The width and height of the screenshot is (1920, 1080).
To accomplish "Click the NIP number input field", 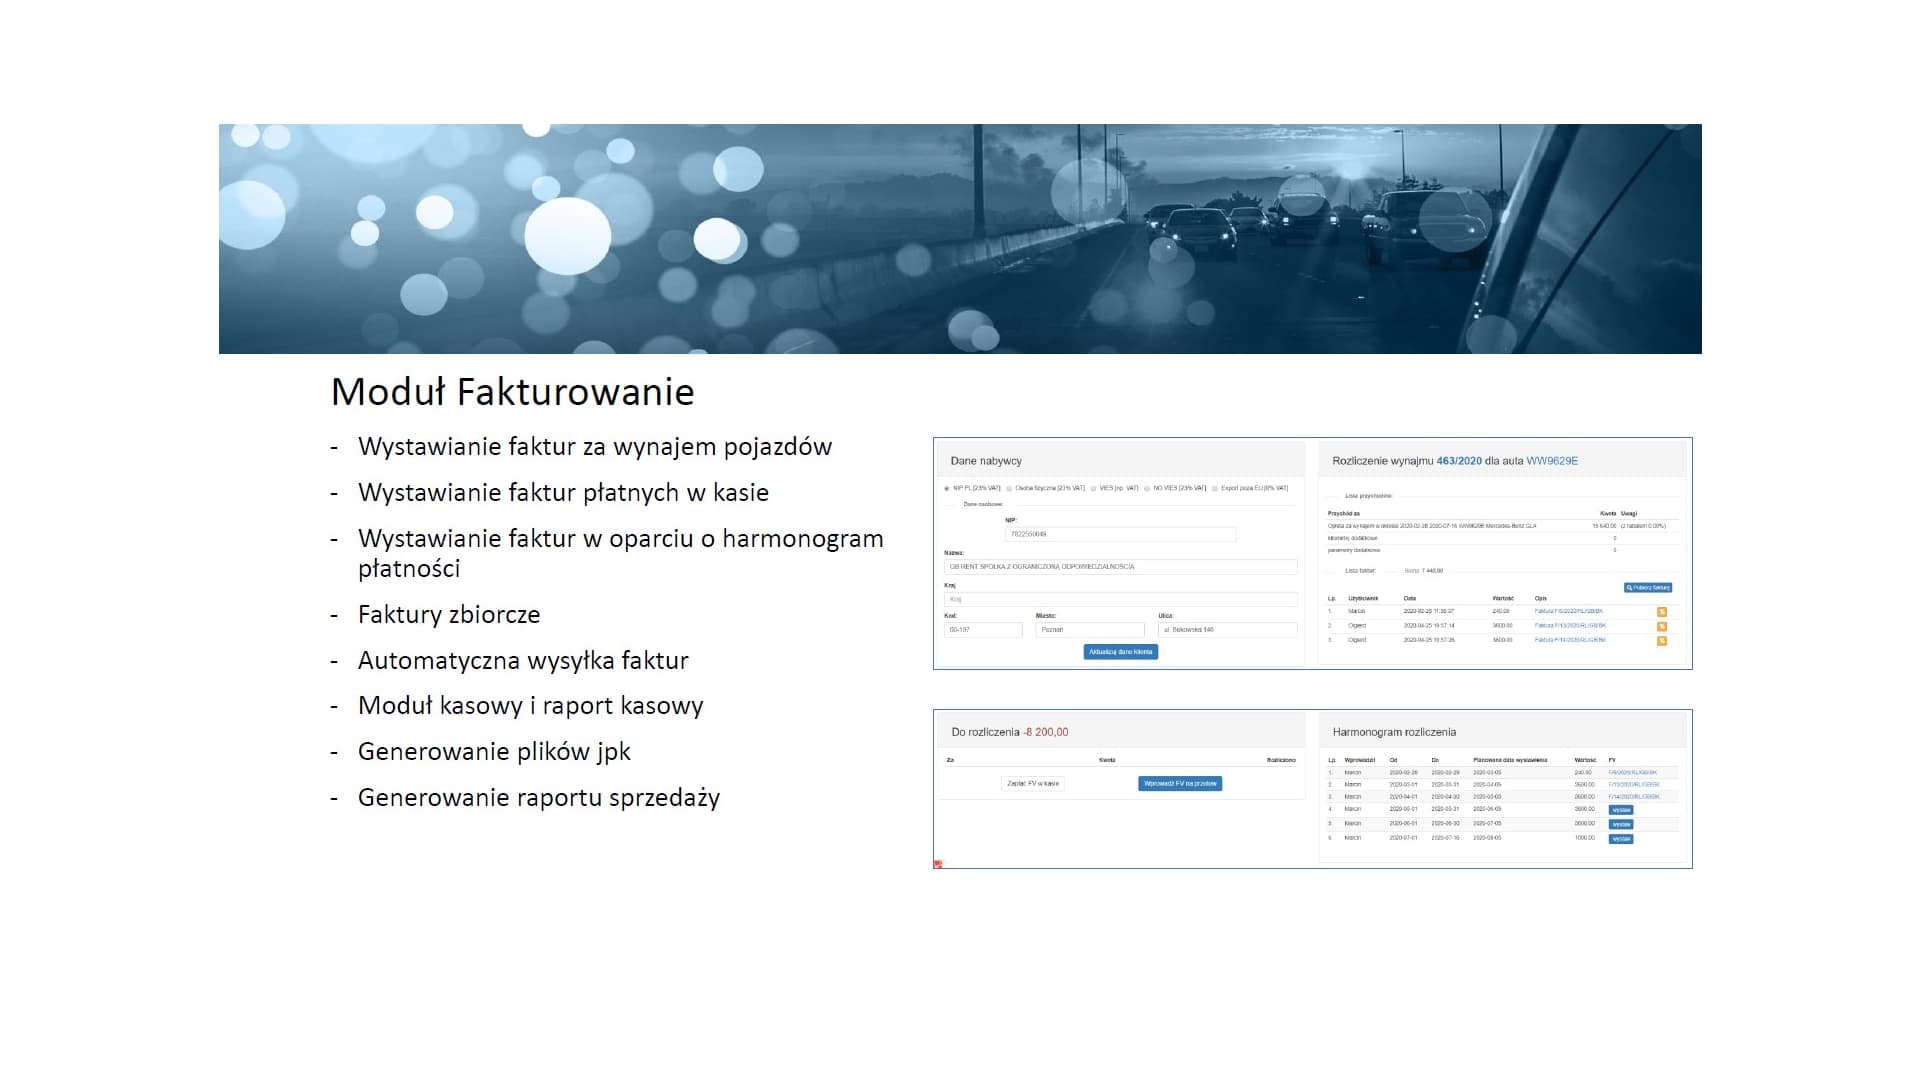I will (1120, 535).
